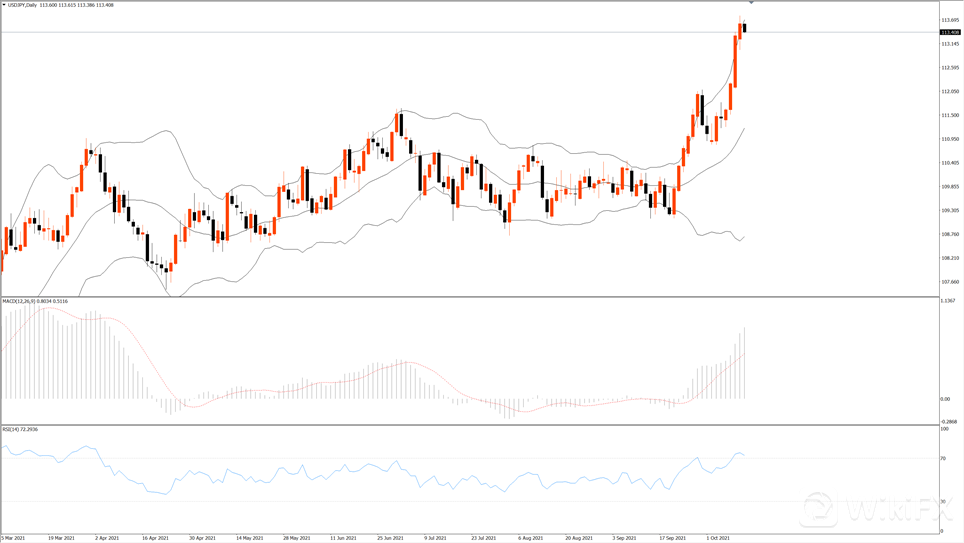
Task: Click the RSI 70 level scale label
Action: point(943,459)
